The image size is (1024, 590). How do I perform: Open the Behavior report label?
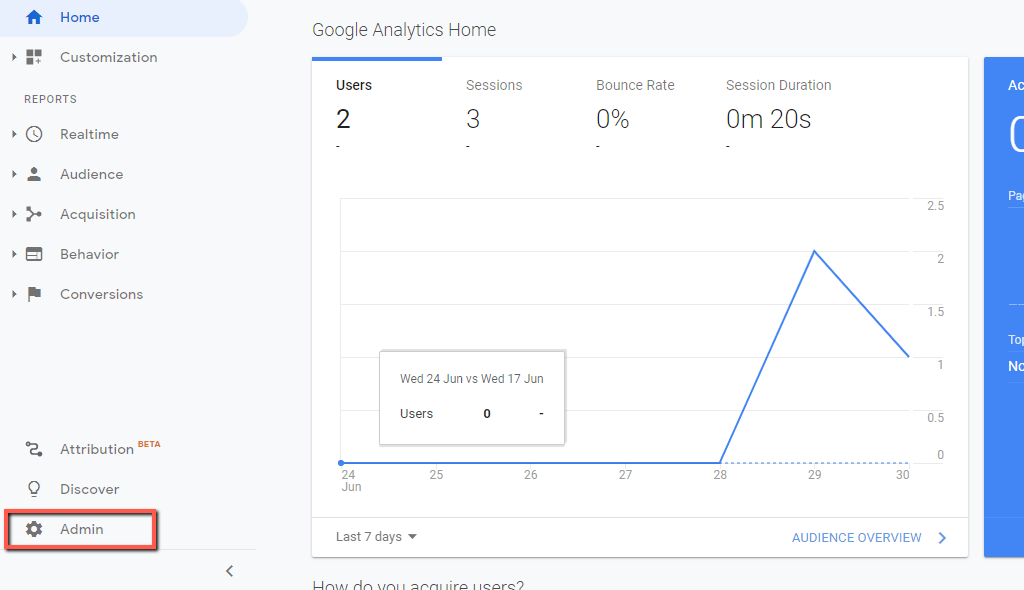[x=89, y=254]
